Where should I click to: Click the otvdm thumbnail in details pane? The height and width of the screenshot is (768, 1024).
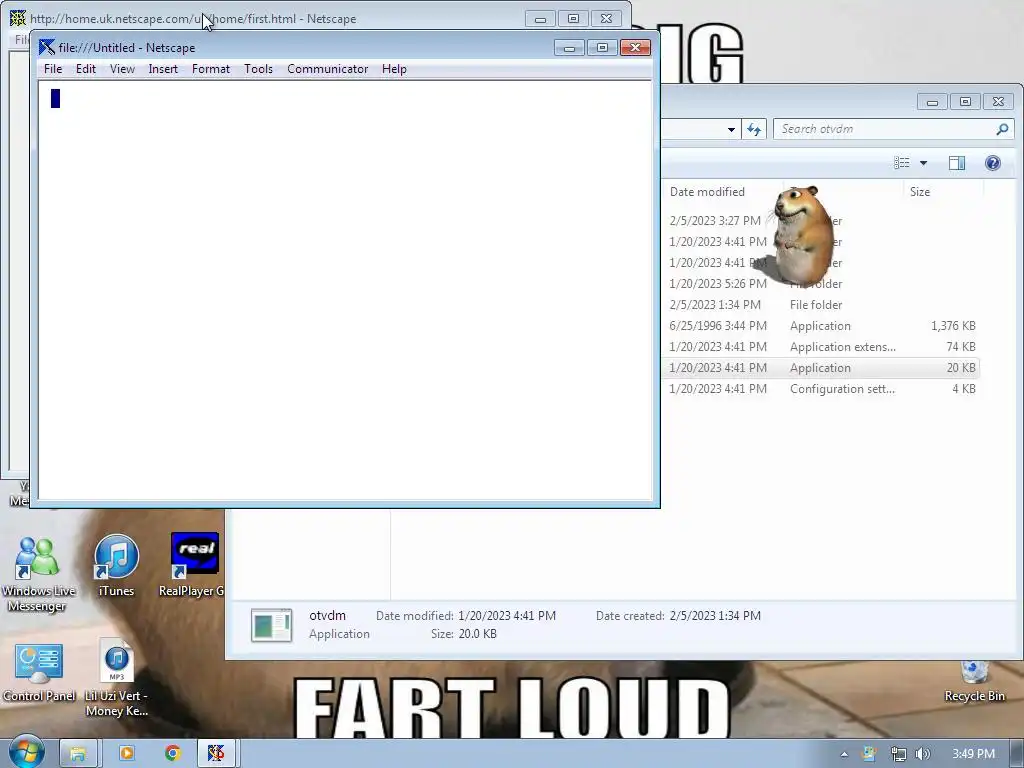271,625
